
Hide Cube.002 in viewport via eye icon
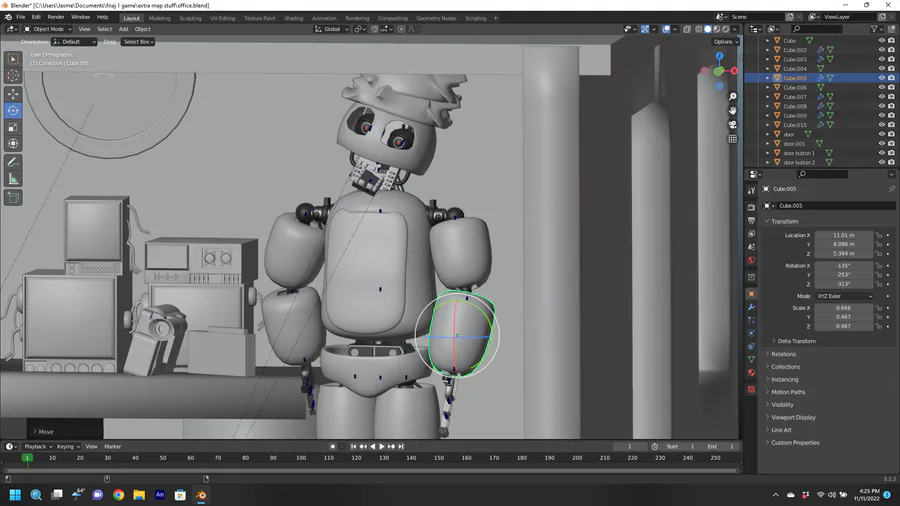[882, 50]
